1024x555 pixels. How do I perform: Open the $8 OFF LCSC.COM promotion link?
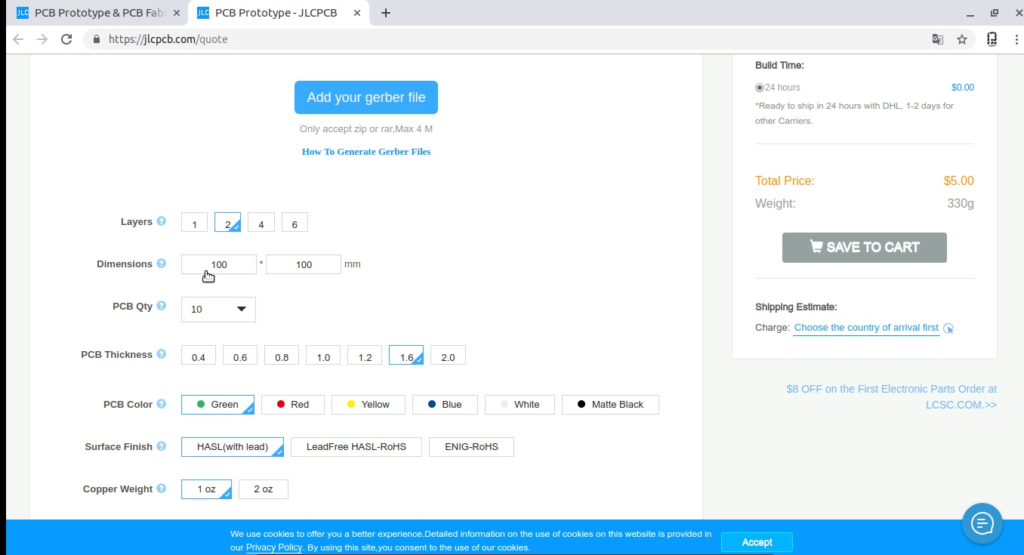coord(891,397)
